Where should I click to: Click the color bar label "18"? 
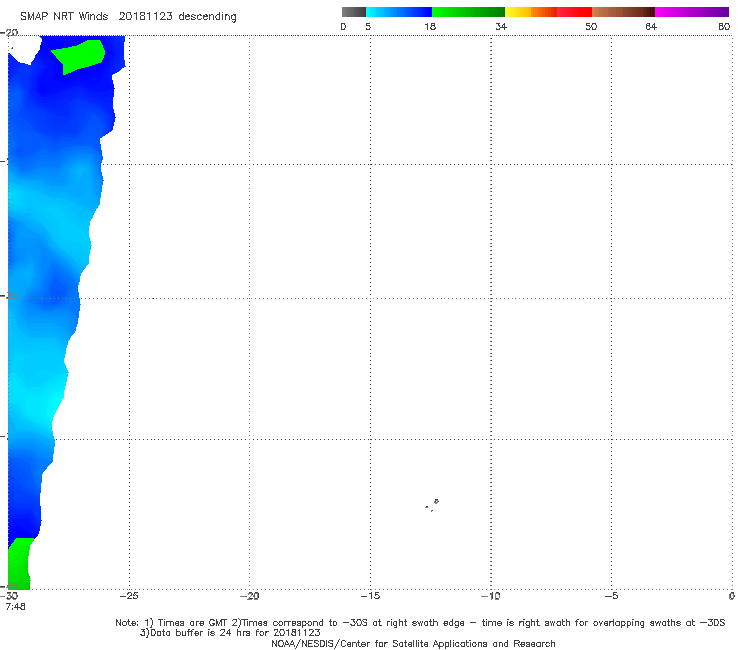click(x=430, y=27)
